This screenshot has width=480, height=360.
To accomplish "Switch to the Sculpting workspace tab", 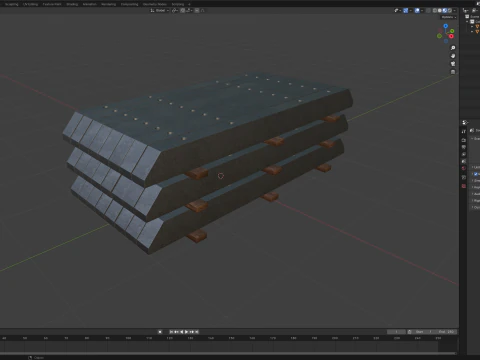I will (x=11, y=4).
